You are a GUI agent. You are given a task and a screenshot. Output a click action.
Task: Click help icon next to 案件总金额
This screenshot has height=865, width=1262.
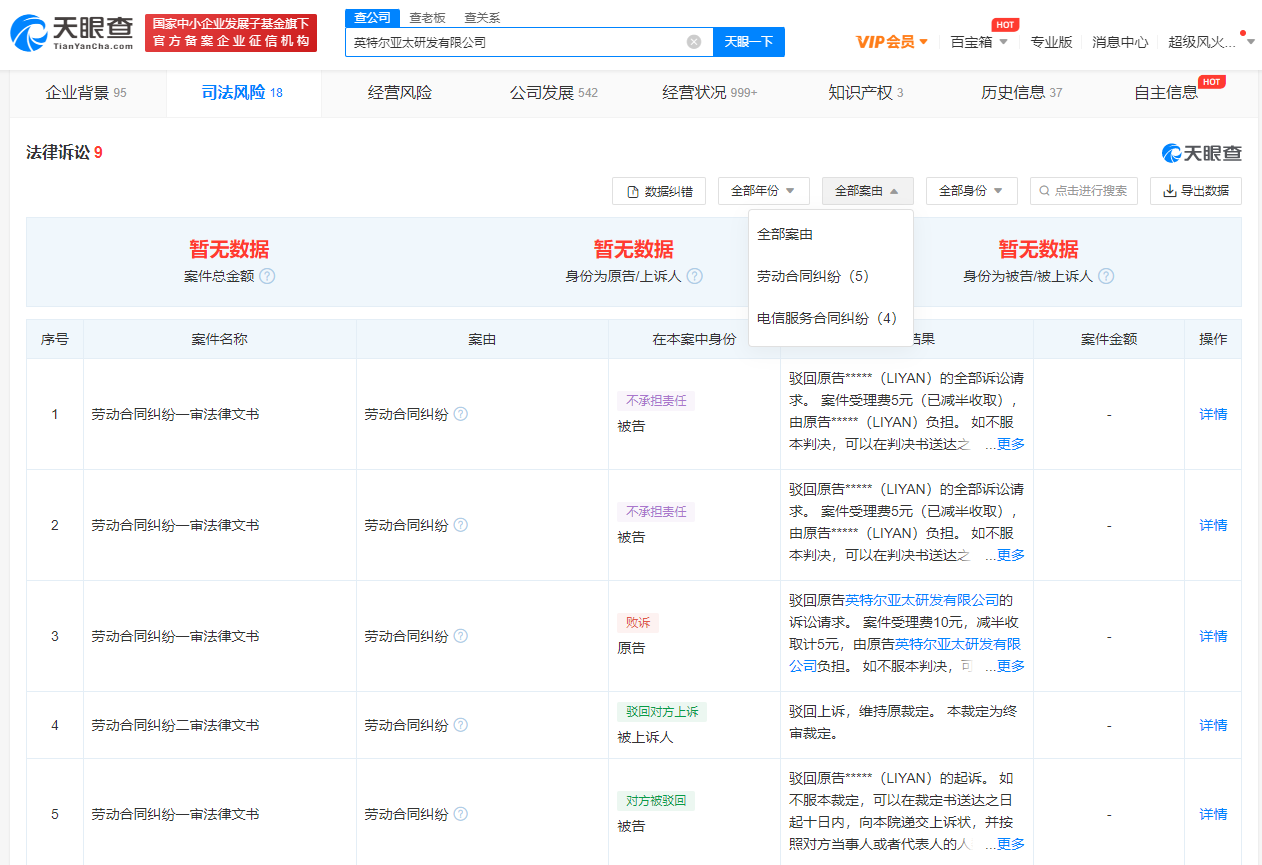tap(267, 276)
